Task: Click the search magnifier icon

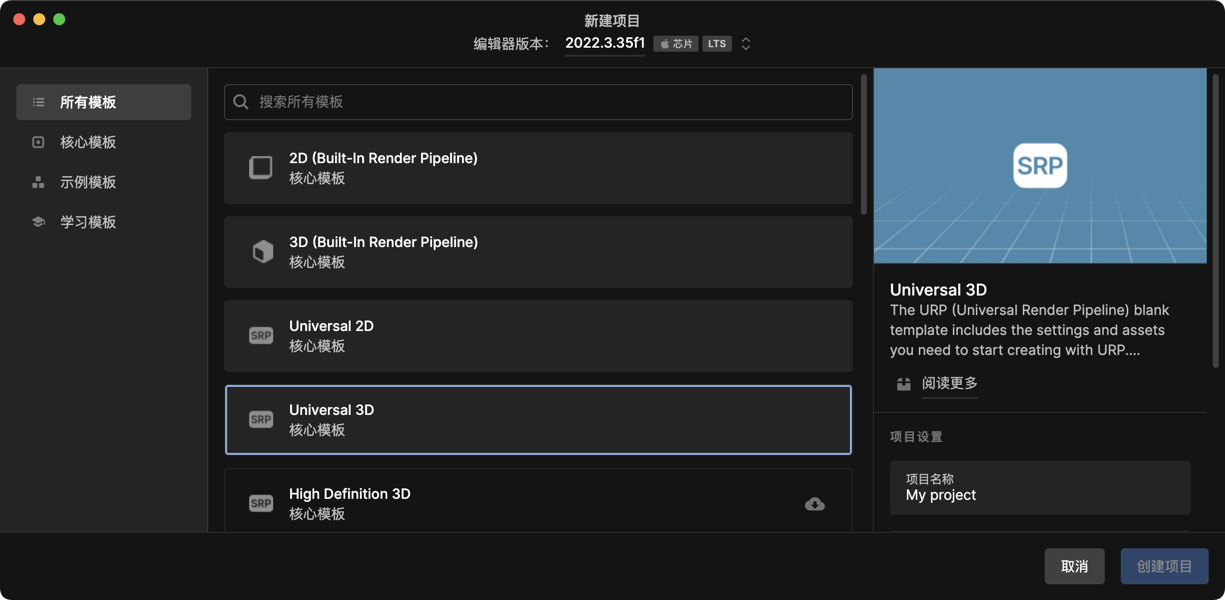Action: click(241, 102)
